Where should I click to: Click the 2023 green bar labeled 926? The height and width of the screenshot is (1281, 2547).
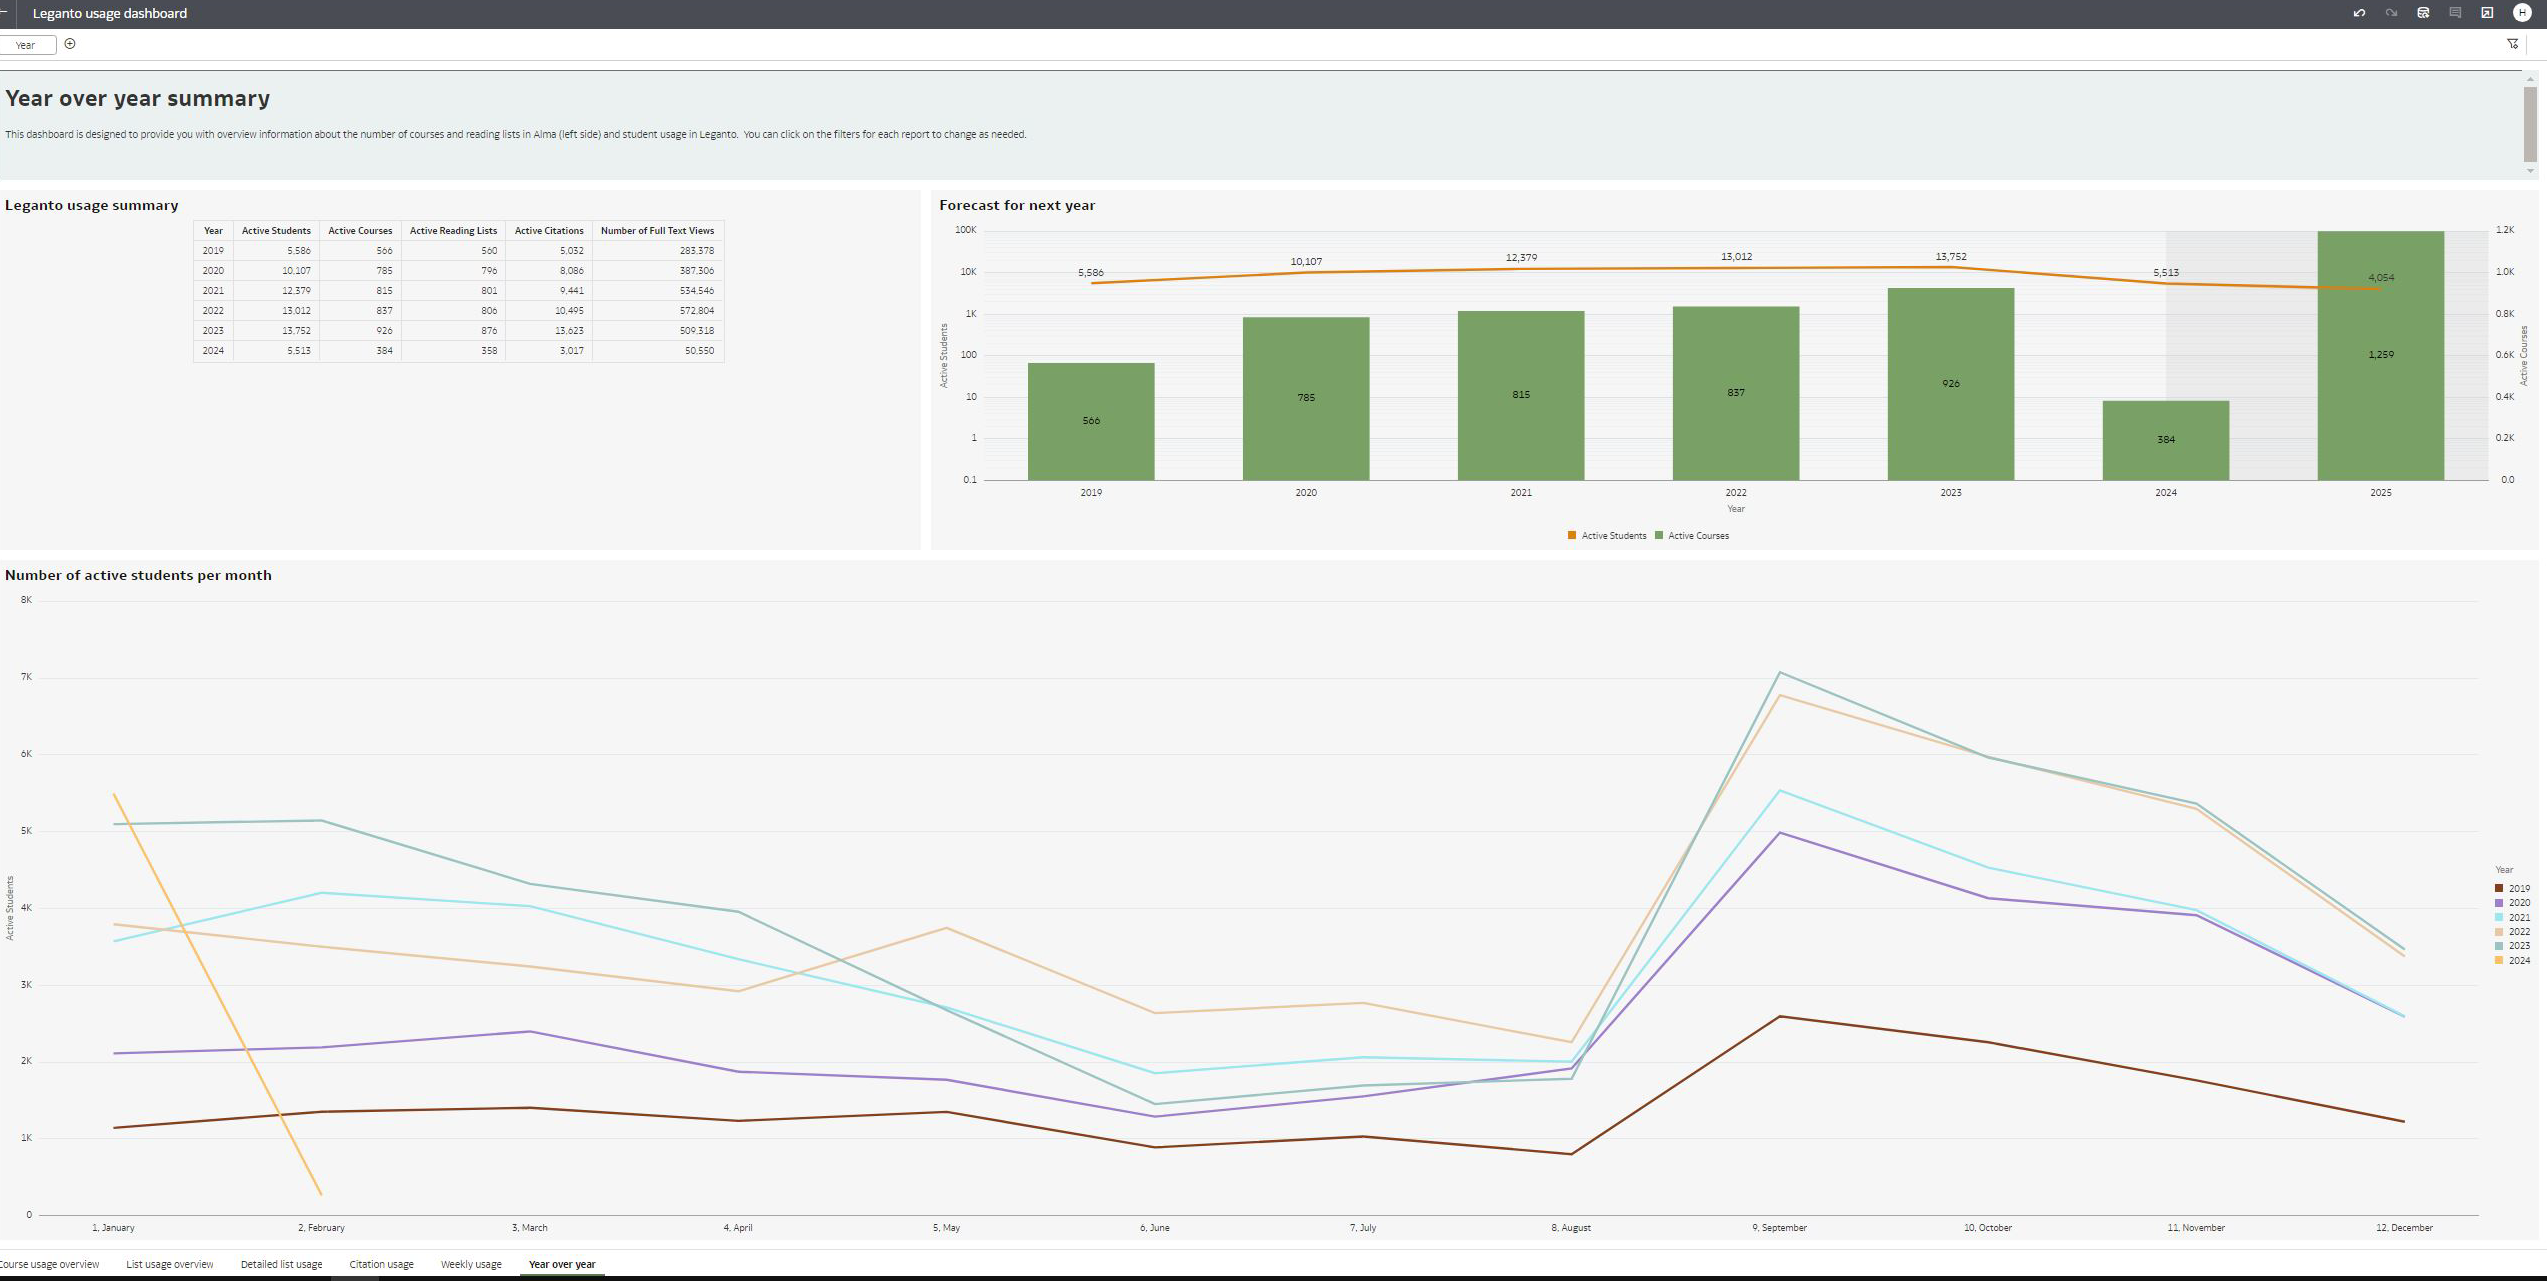point(1951,384)
